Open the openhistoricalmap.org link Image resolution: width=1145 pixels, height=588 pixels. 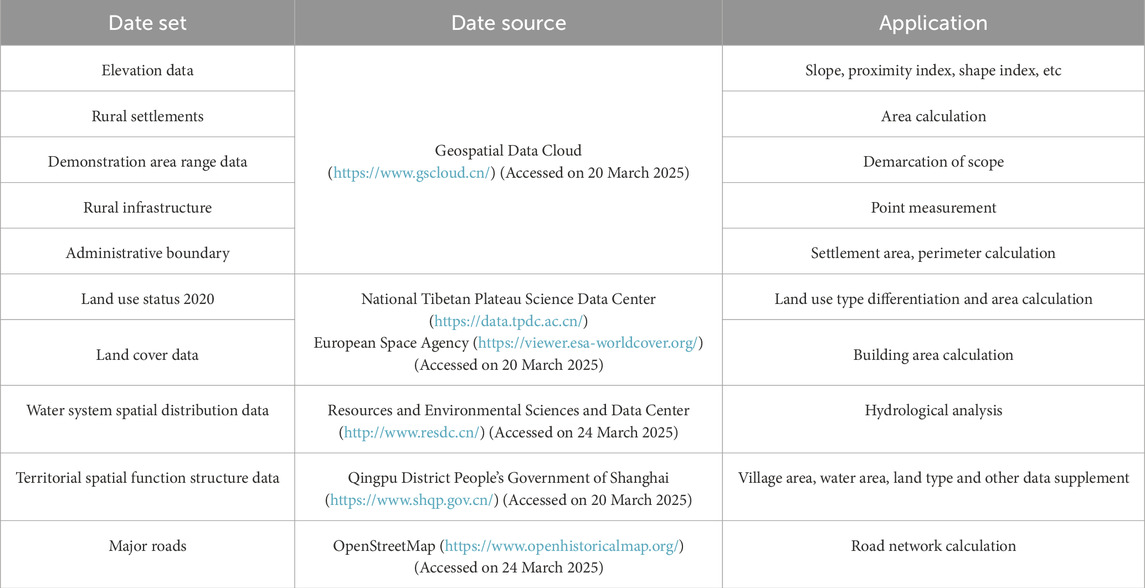click(564, 545)
